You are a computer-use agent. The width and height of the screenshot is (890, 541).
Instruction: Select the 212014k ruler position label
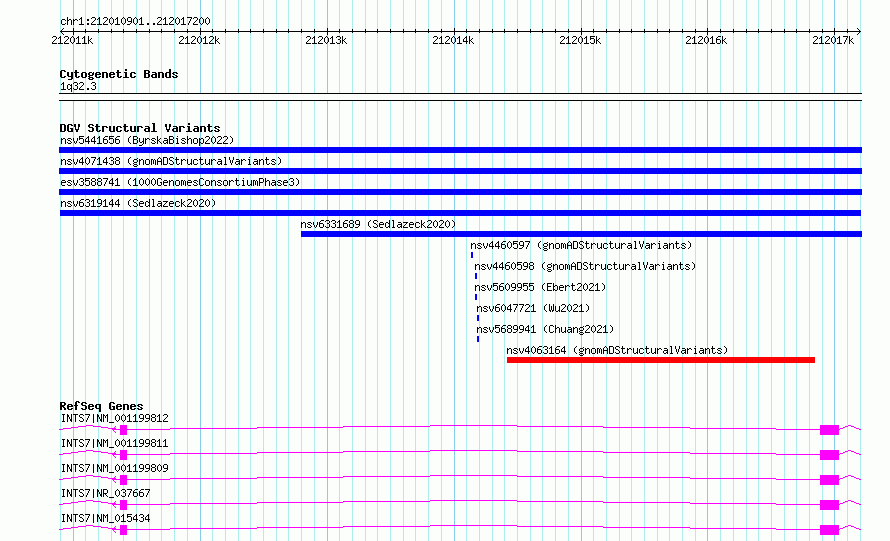453,40
